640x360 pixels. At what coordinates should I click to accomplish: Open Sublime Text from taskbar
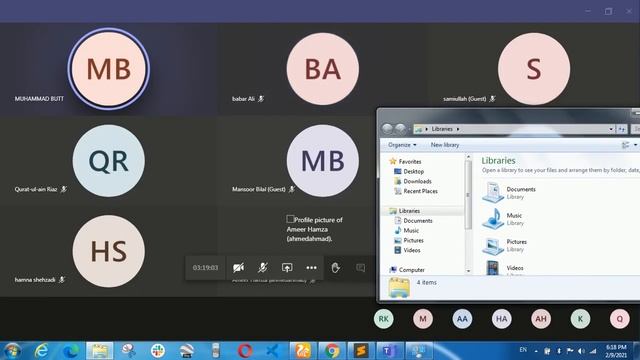point(360,350)
